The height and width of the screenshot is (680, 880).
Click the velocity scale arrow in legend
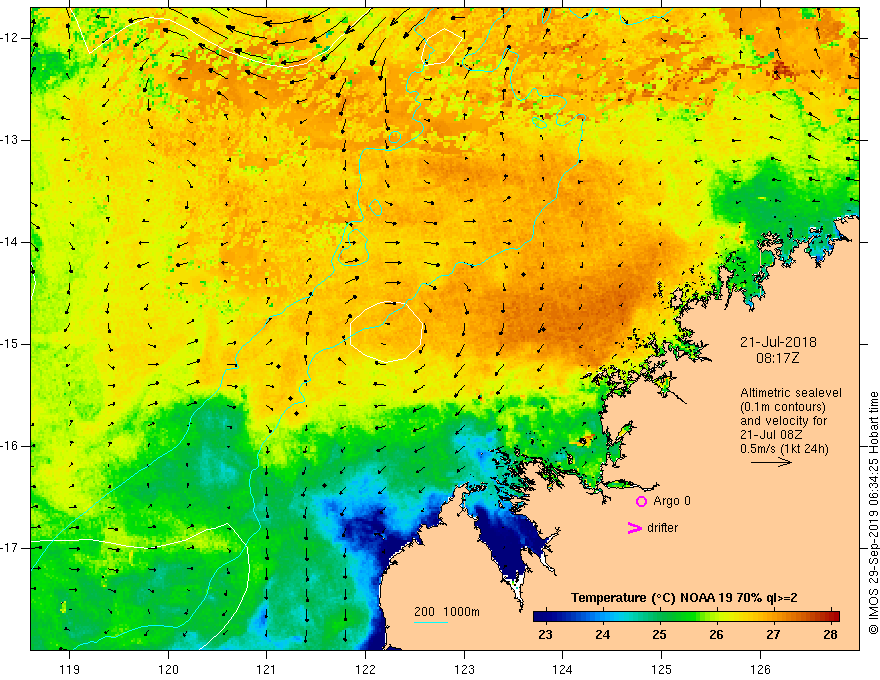tap(771, 462)
